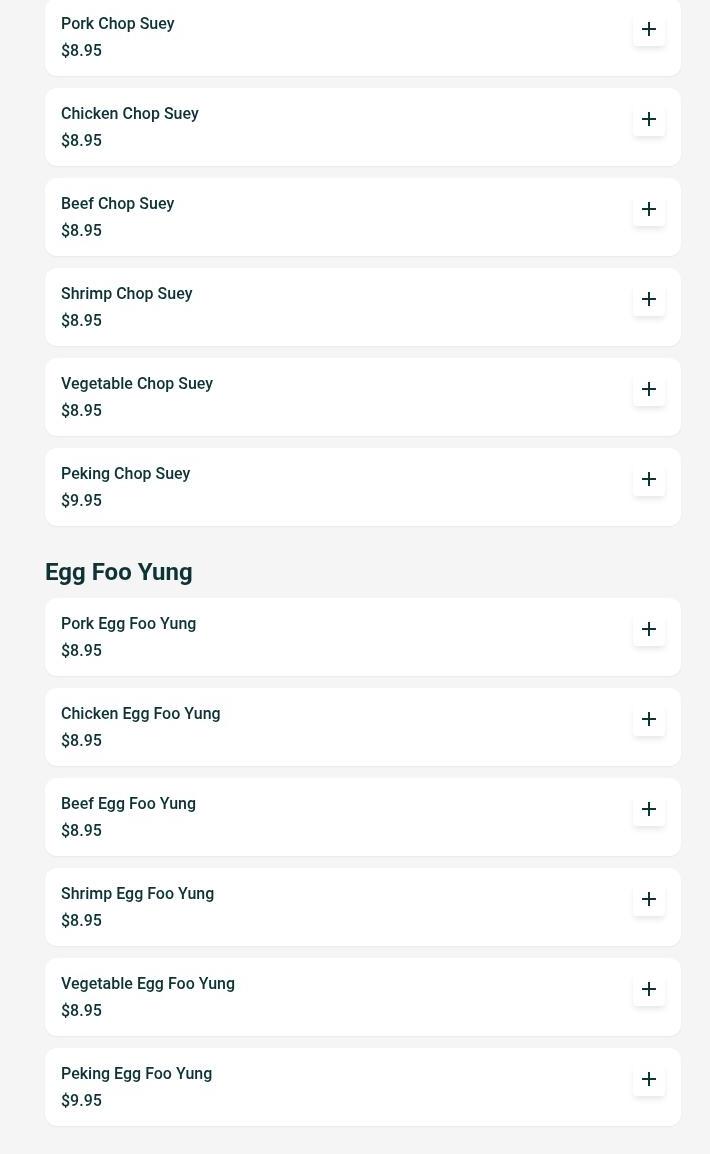The height and width of the screenshot is (1154, 710).
Task: Add Peking Chop Suey with plus icon
Action: click(648, 479)
